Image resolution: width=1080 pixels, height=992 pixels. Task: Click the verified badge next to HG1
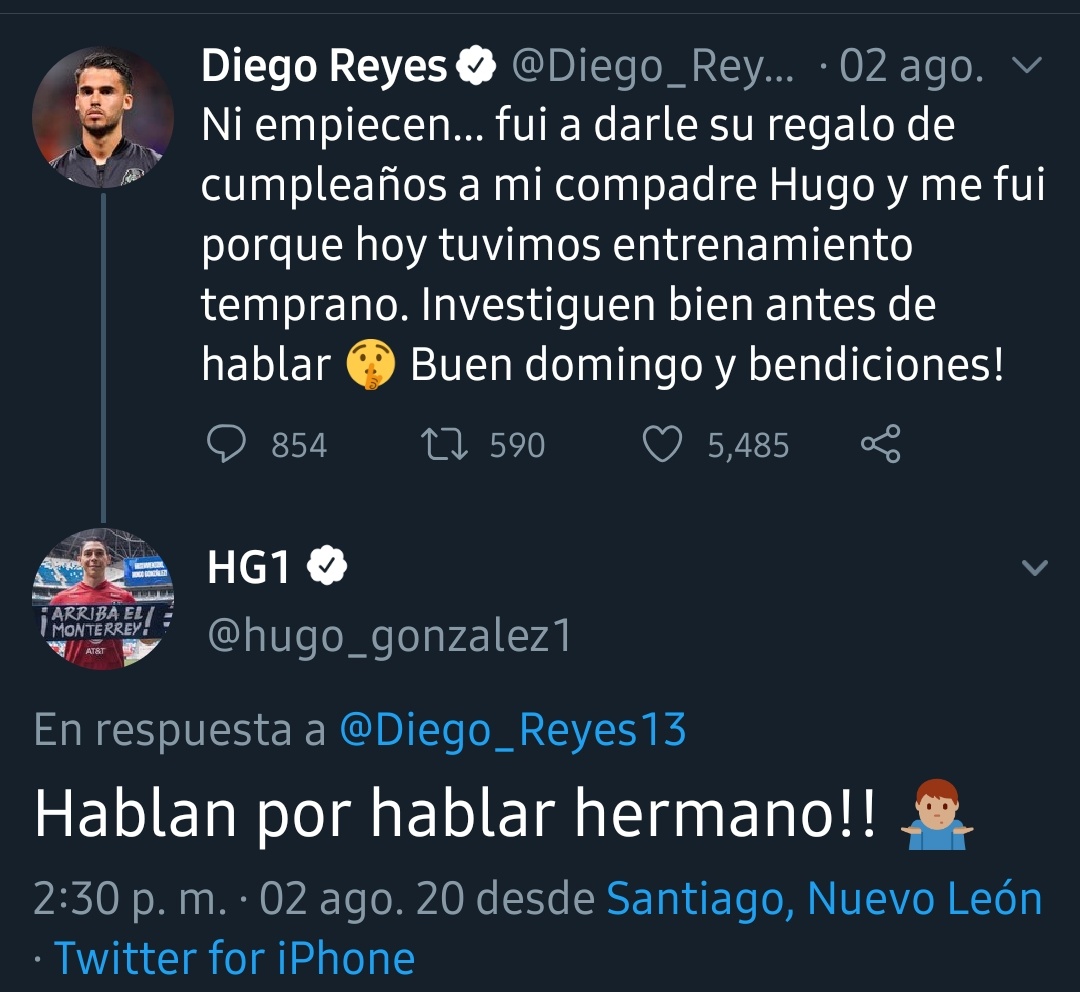click(x=326, y=568)
